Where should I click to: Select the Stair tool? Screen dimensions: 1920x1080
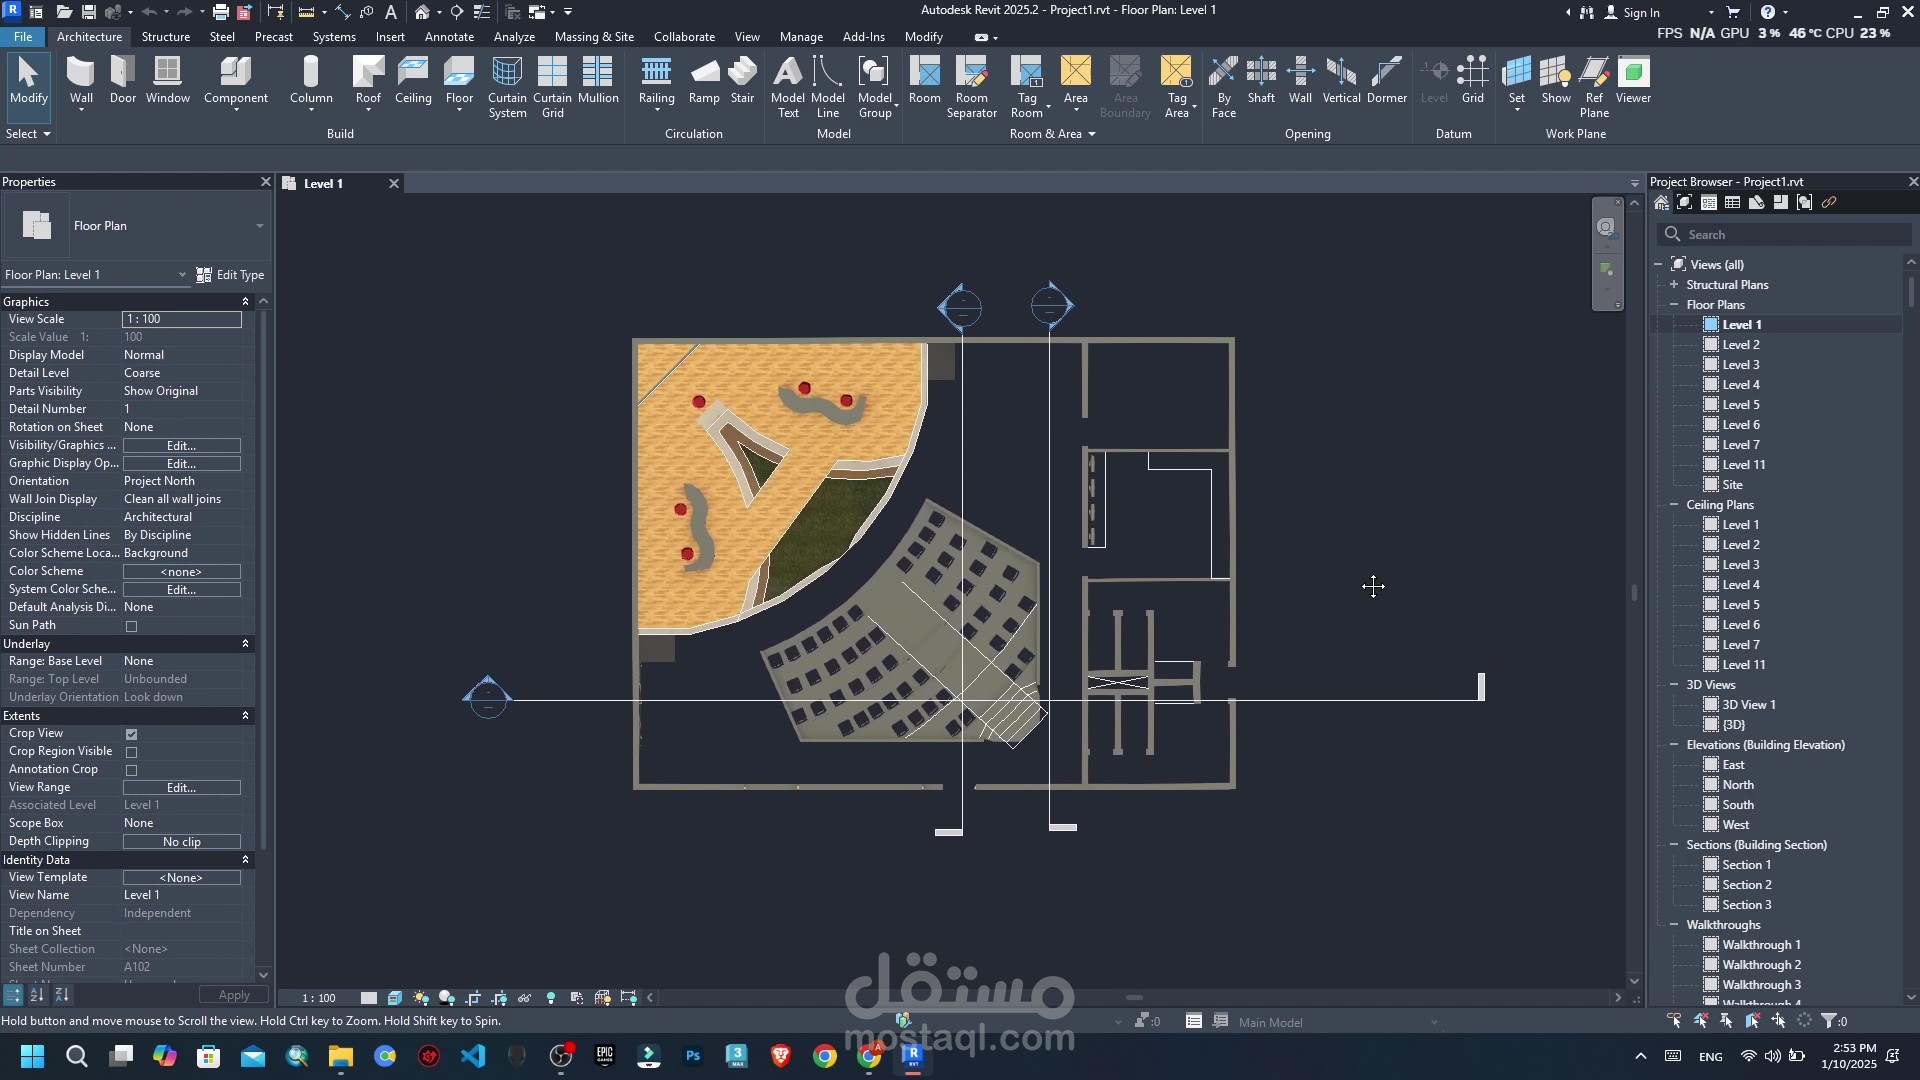pos(742,80)
